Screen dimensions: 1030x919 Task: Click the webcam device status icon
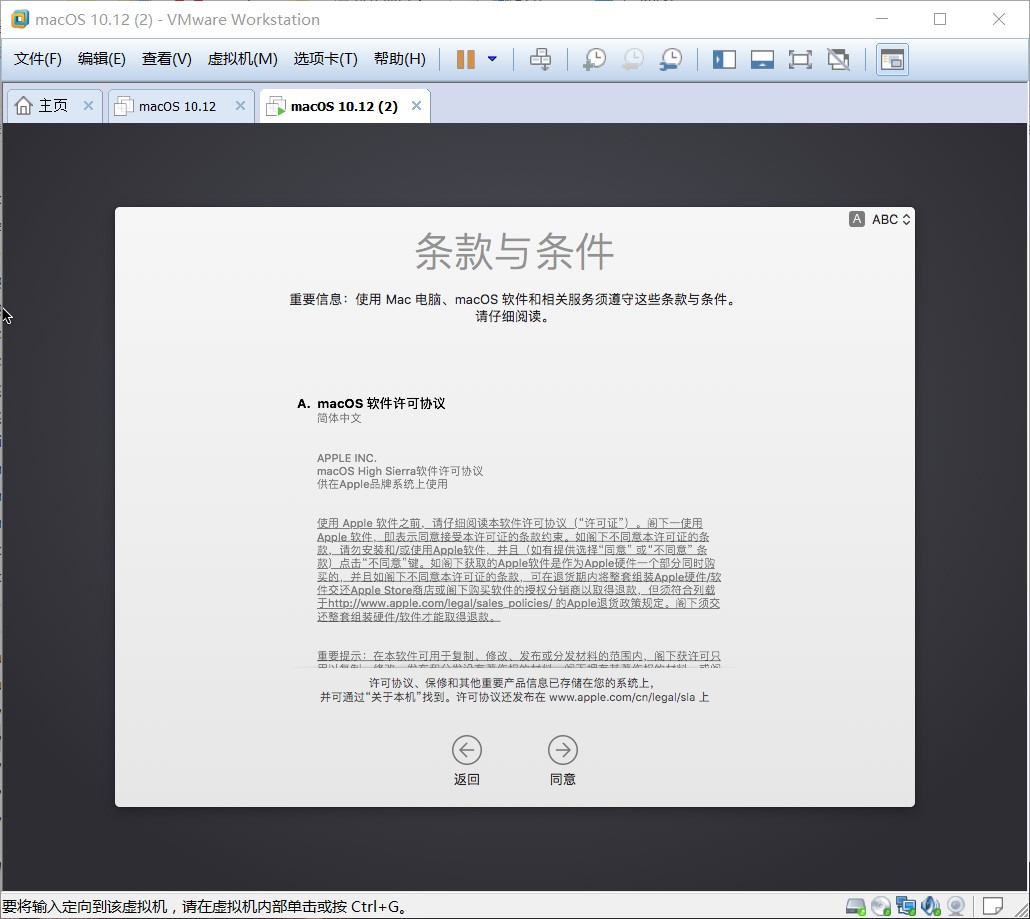pos(956,907)
